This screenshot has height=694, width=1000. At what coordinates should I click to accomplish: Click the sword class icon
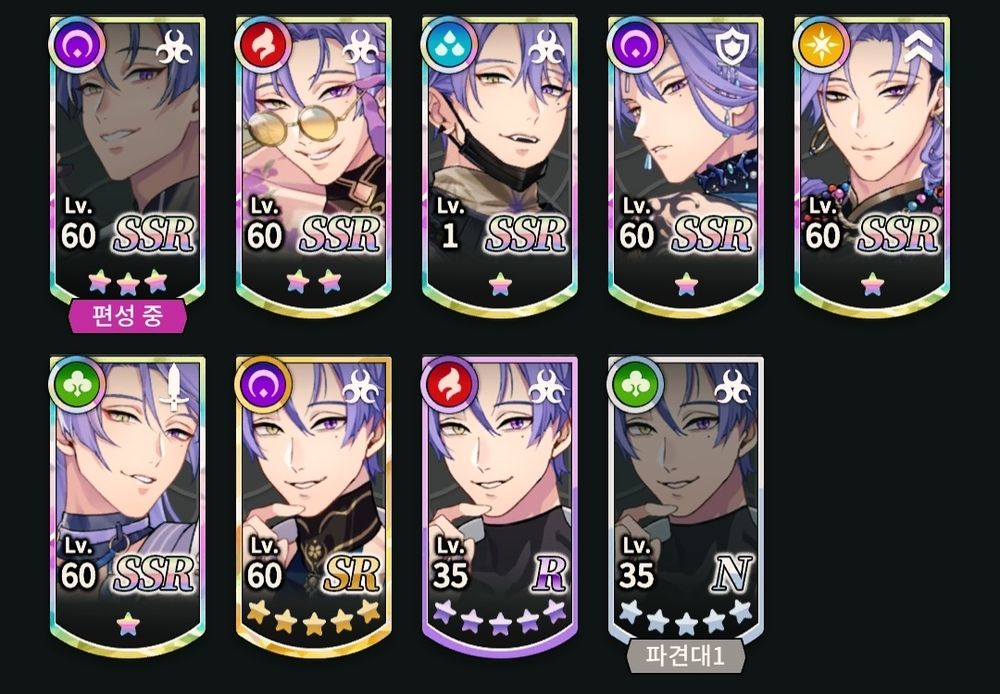(x=175, y=387)
